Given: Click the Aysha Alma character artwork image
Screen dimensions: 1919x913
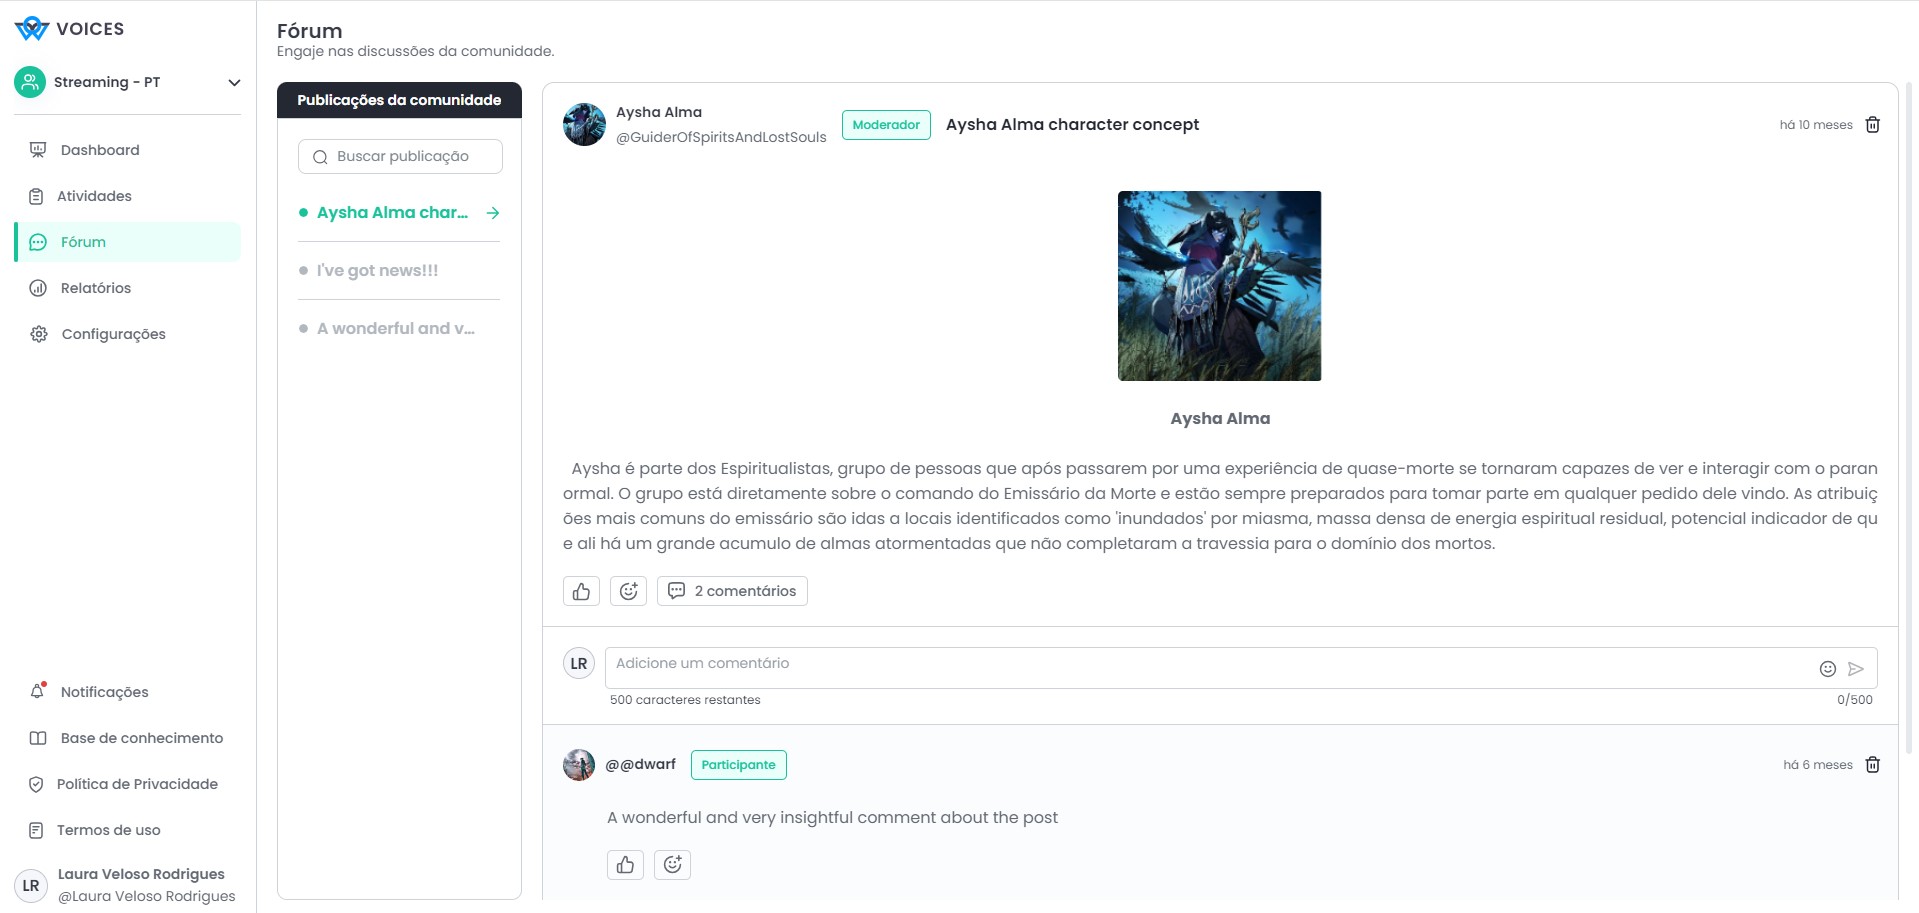Looking at the screenshot, I should pyautogui.click(x=1219, y=286).
